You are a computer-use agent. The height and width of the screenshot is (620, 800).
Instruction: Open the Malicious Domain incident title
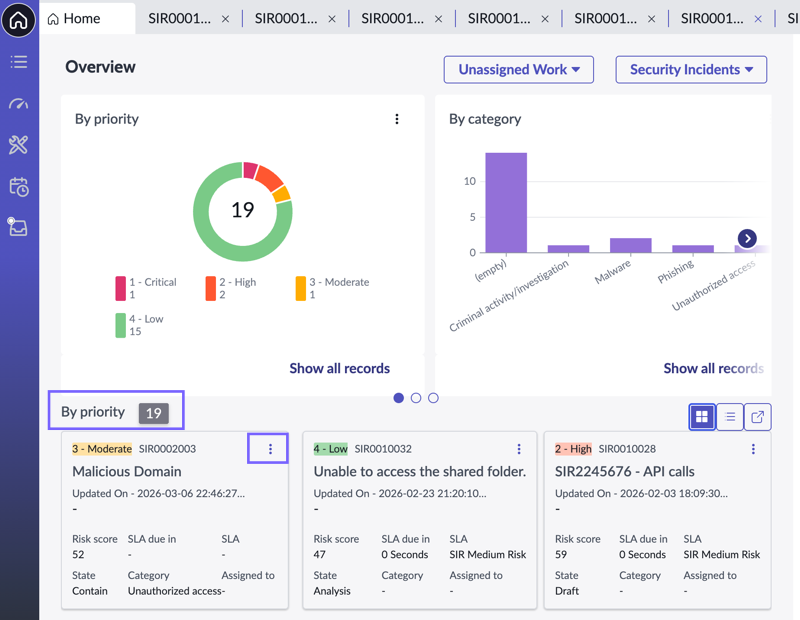127,472
